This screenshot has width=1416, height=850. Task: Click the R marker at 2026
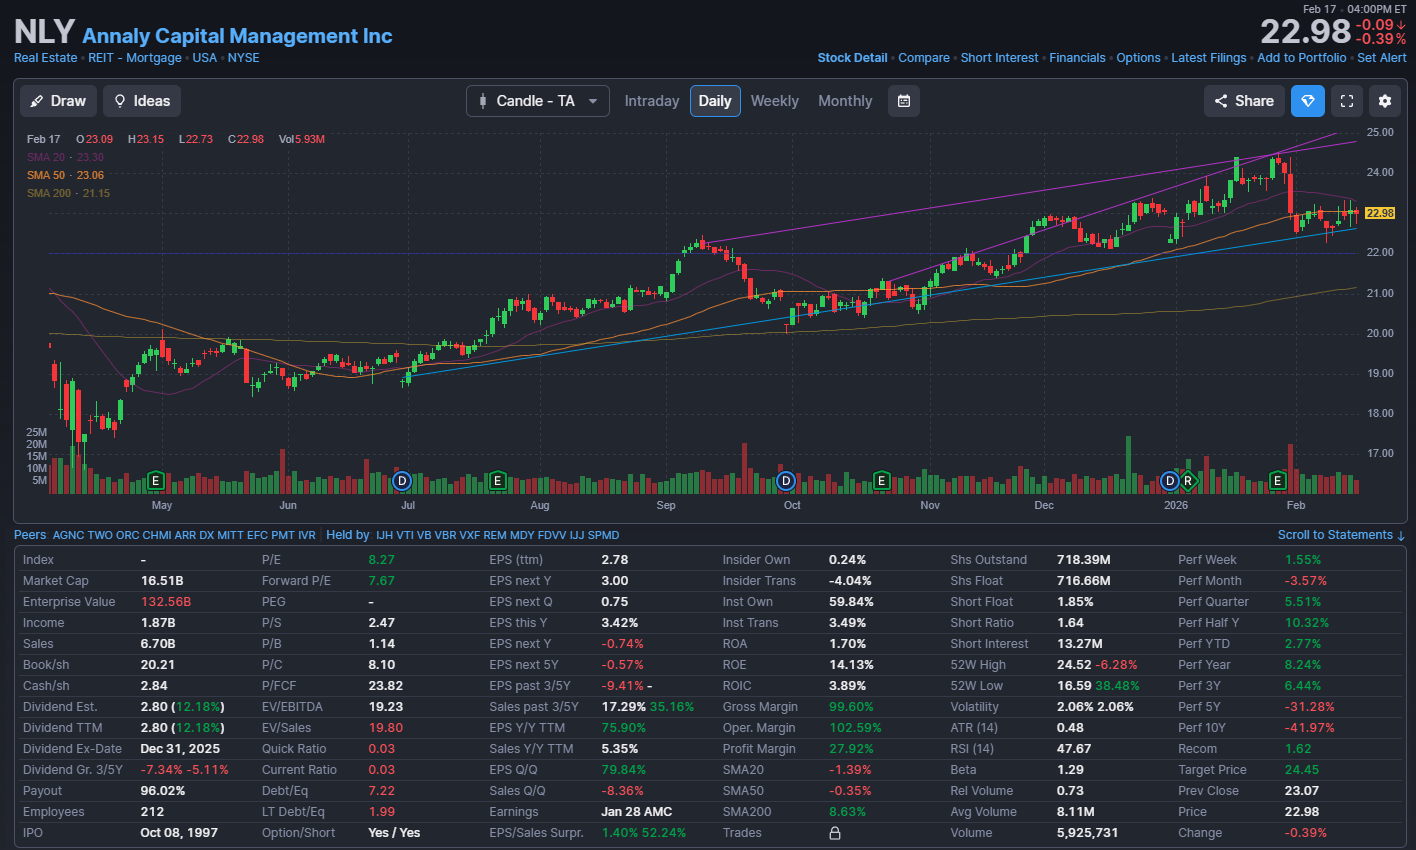tap(1188, 481)
